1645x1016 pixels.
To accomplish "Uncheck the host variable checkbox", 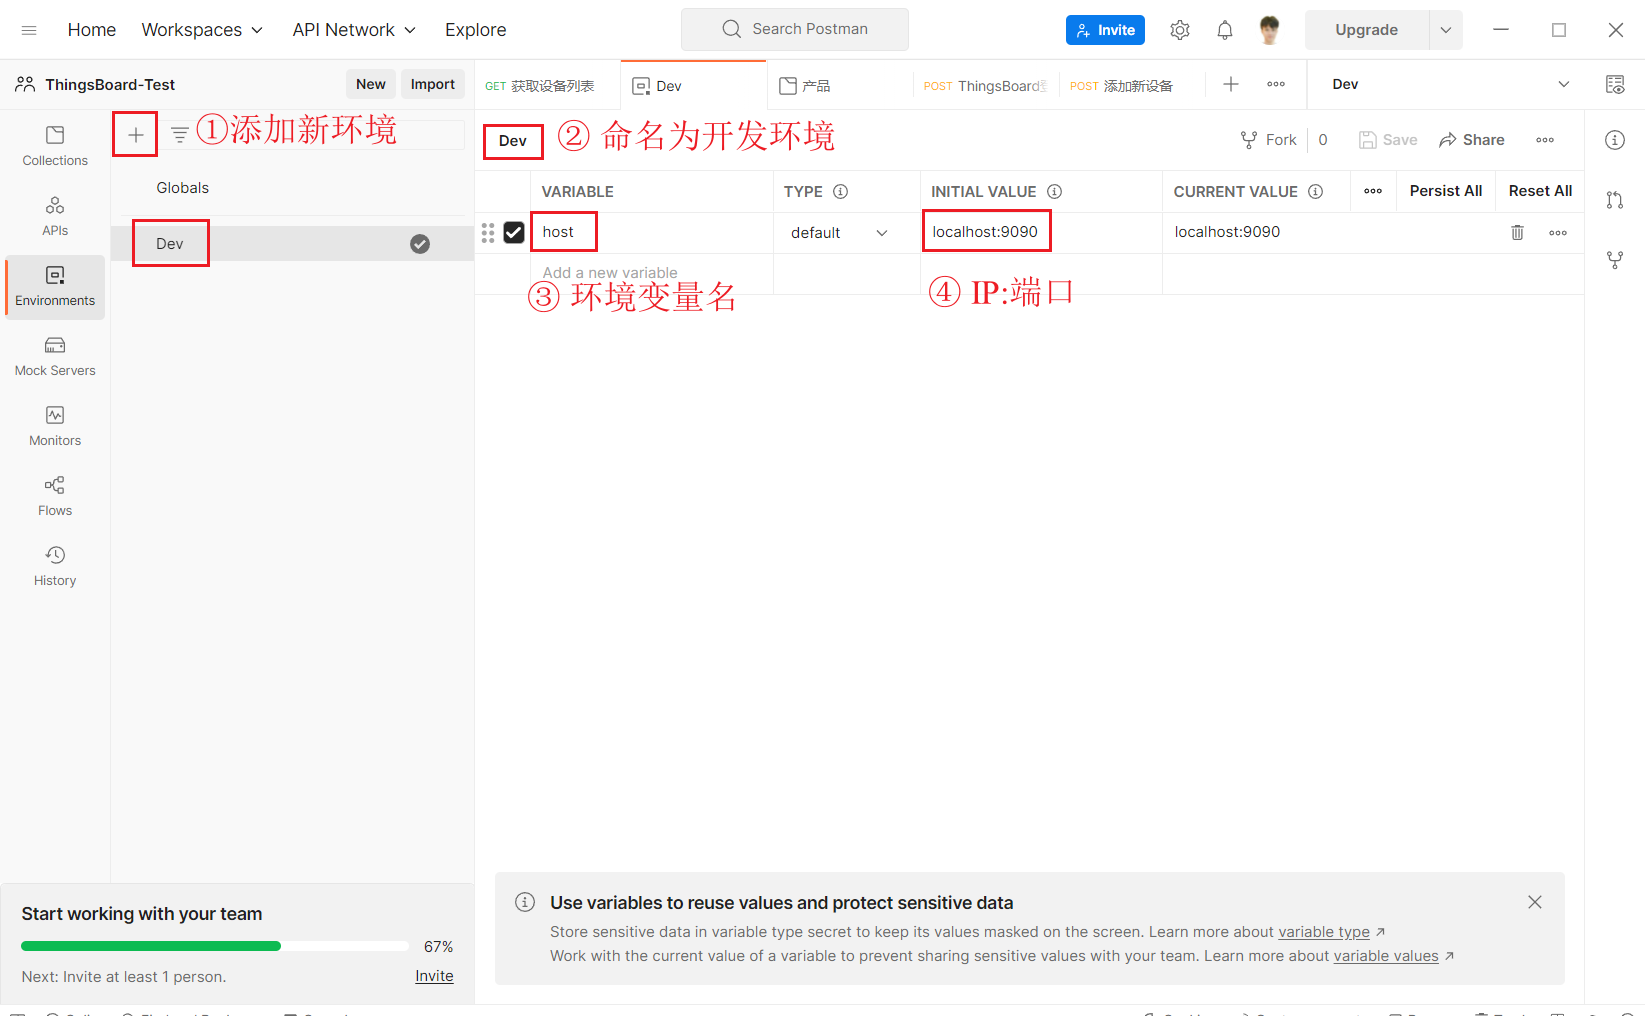I will click(514, 233).
